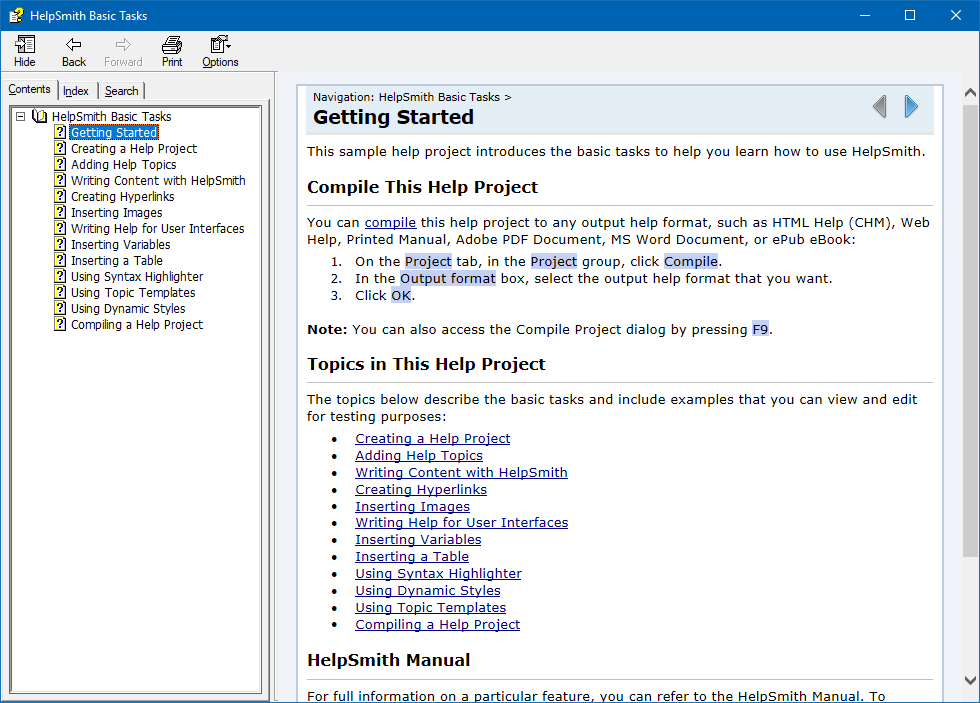
Task: Click the topic icon beside Inserting Variables
Action: [x=60, y=244]
